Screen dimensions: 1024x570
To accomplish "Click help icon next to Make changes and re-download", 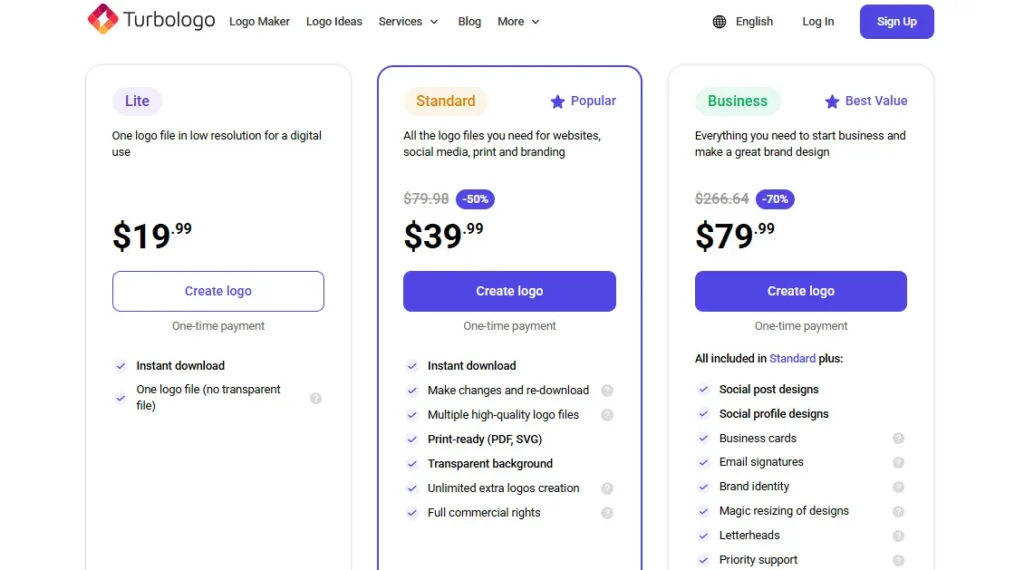I will click(x=607, y=391).
